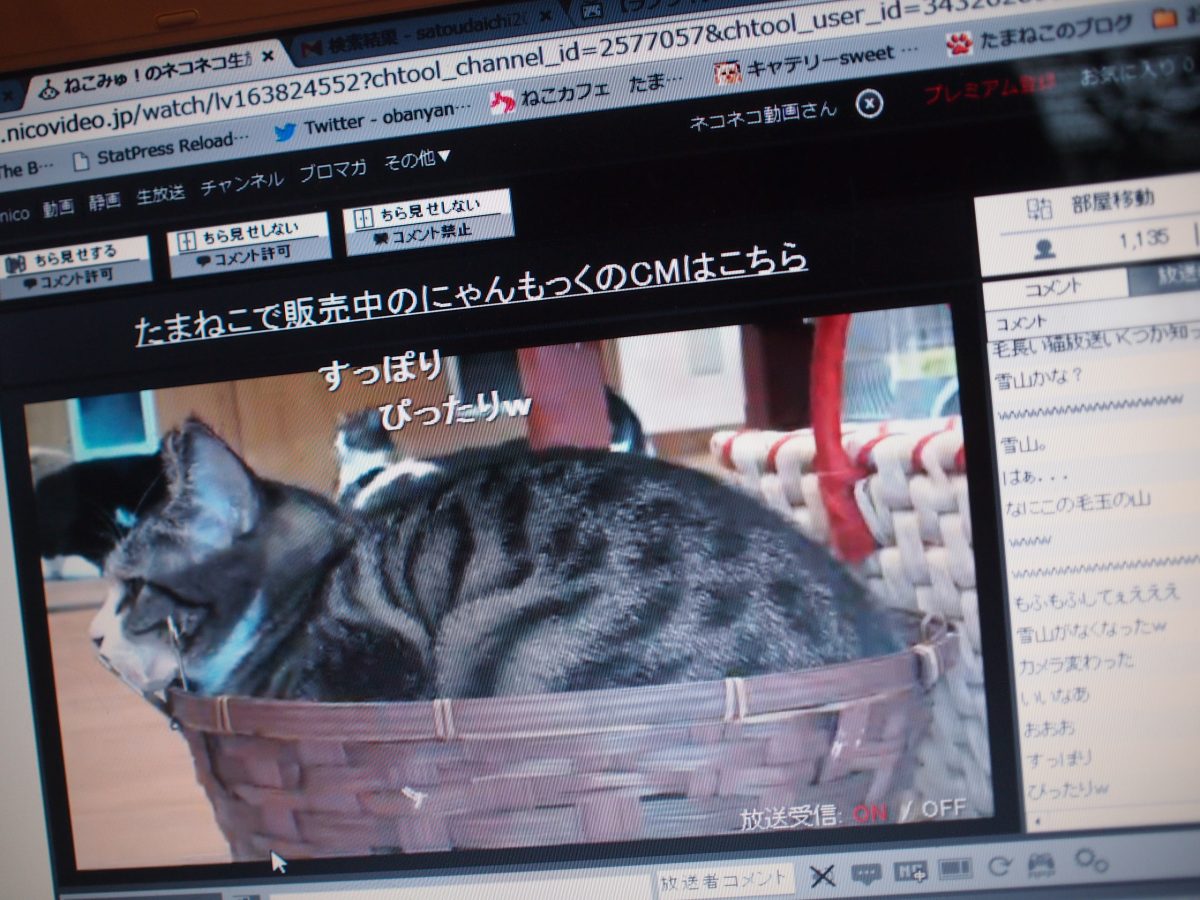Click the すっぽり comment in the list
Viewport: 1200px width, 900px height.
(1058, 759)
